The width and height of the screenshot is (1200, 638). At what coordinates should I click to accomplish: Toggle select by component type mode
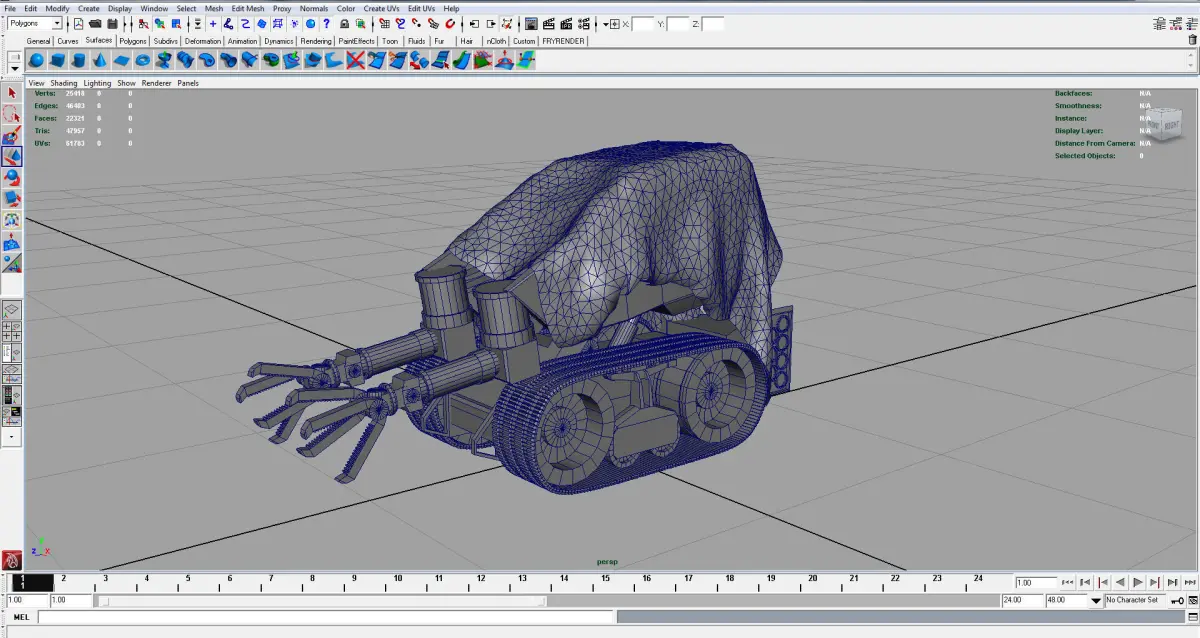pyautogui.click(x=176, y=23)
